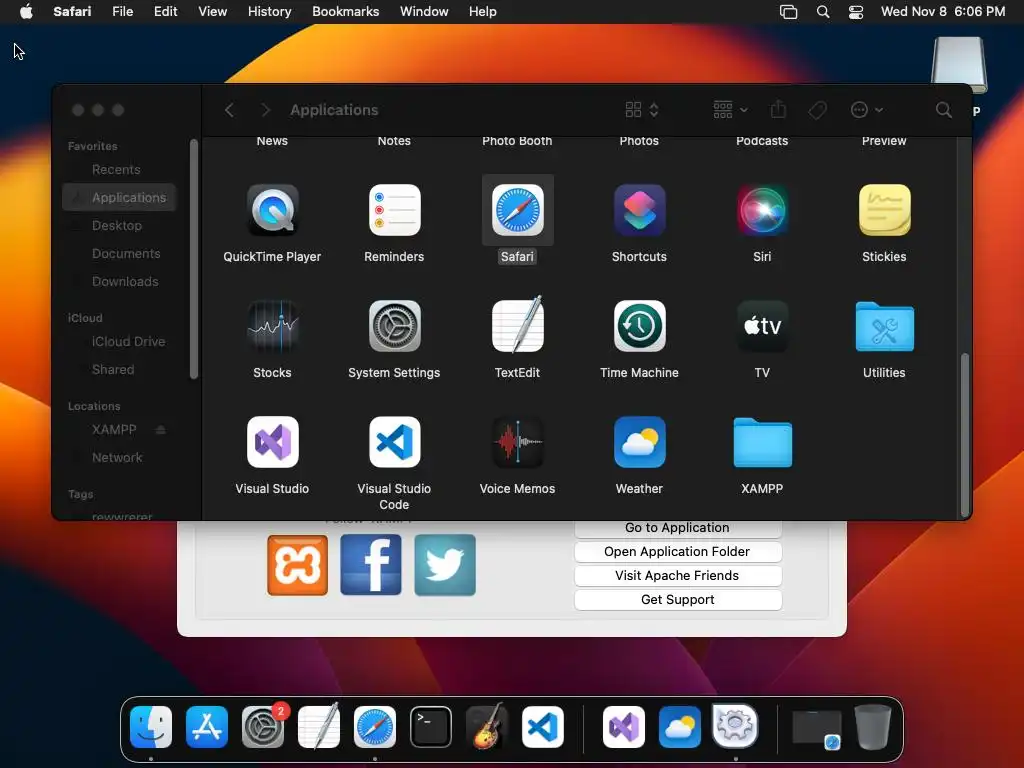
Task: Select the Reminders app icon
Action: (x=394, y=210)
